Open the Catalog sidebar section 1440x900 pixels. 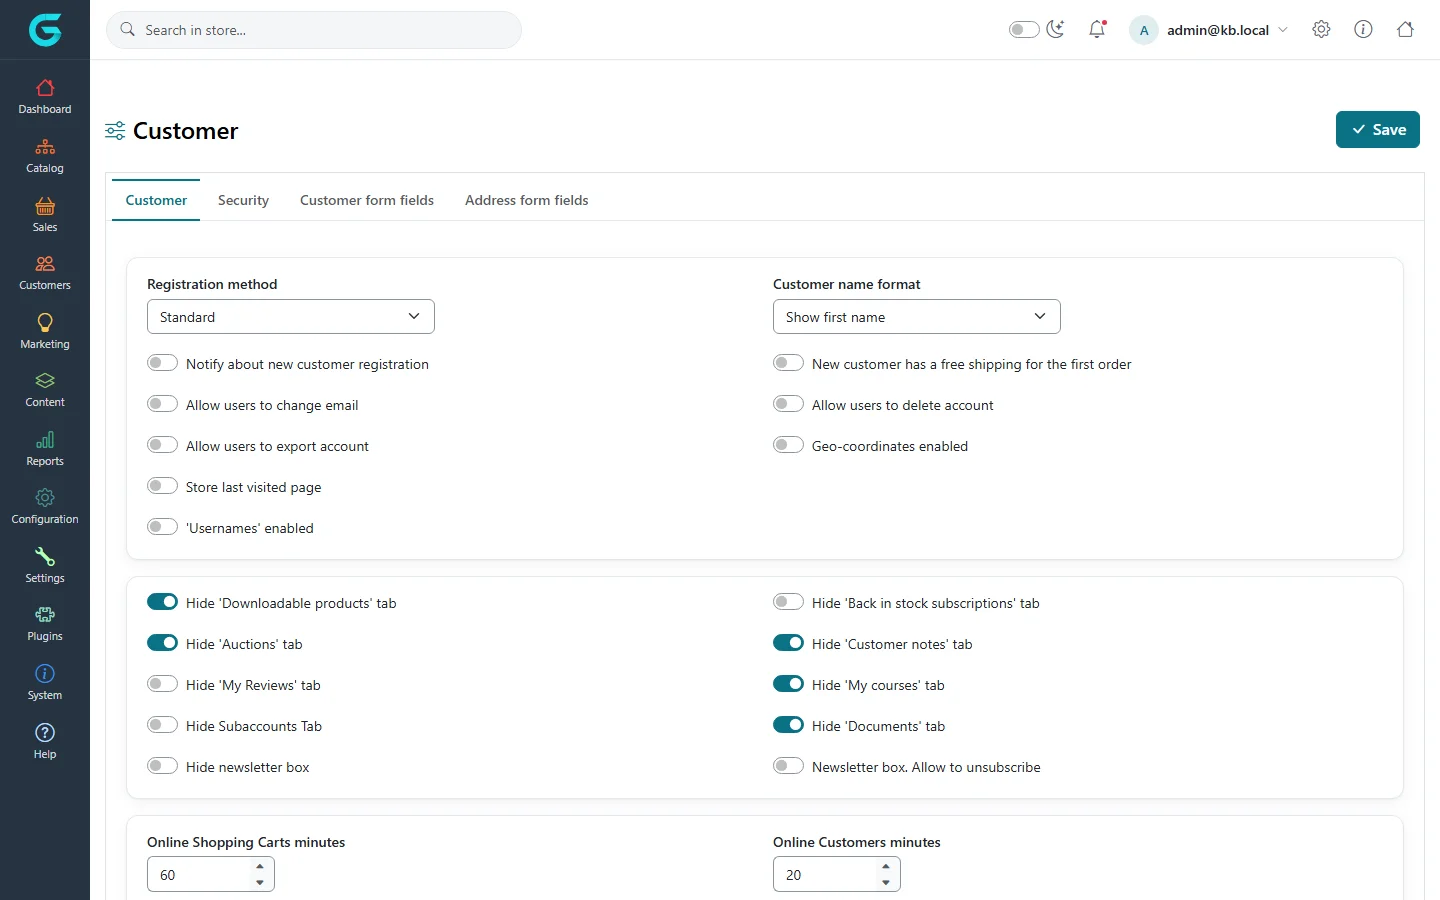point(45,156)
